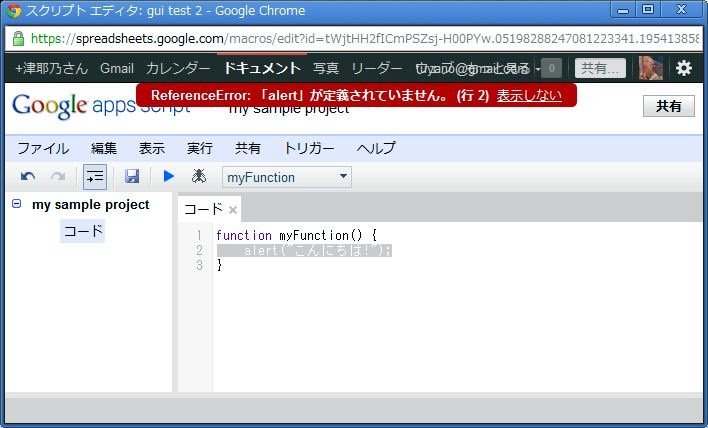Click the user profile photo

pyautogui.click(x=651, y=68)
